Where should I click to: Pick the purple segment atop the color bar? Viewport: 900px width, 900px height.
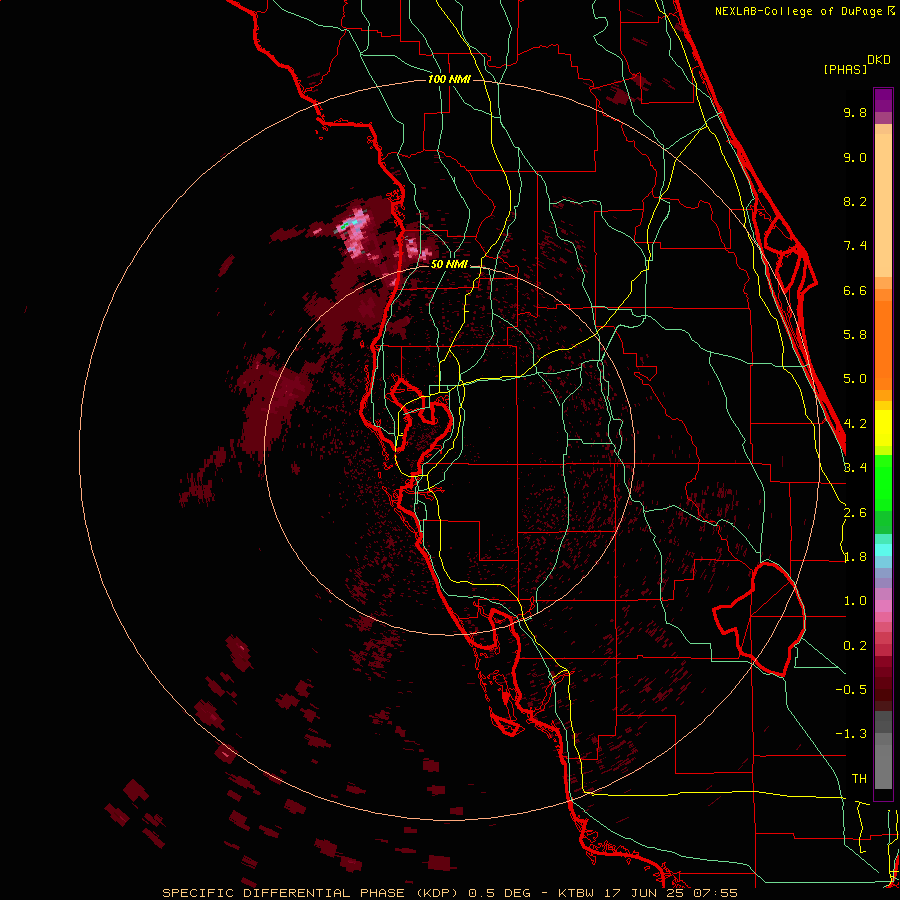(883, 100)
